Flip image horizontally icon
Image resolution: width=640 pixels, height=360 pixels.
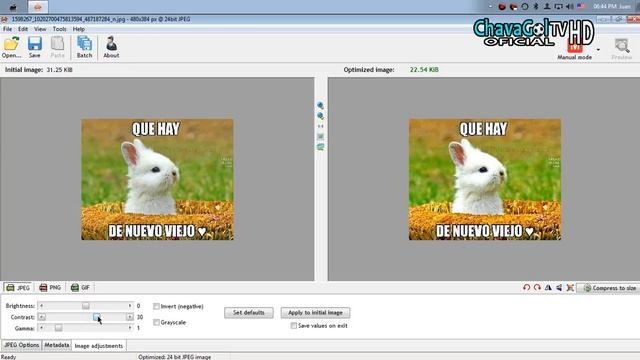(x=548, y=288)
